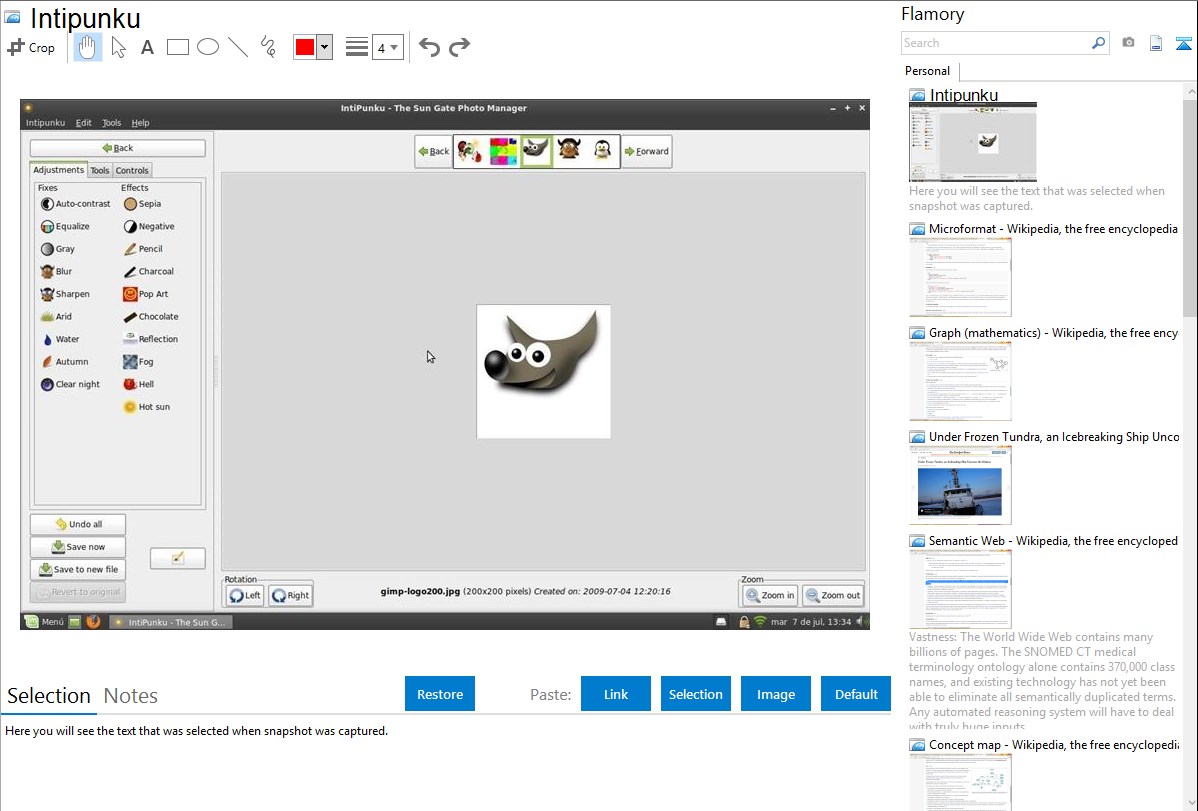Switch to the Personal tab
Image resolution: width=1198 pixels, height=811 pixels.
928,71
